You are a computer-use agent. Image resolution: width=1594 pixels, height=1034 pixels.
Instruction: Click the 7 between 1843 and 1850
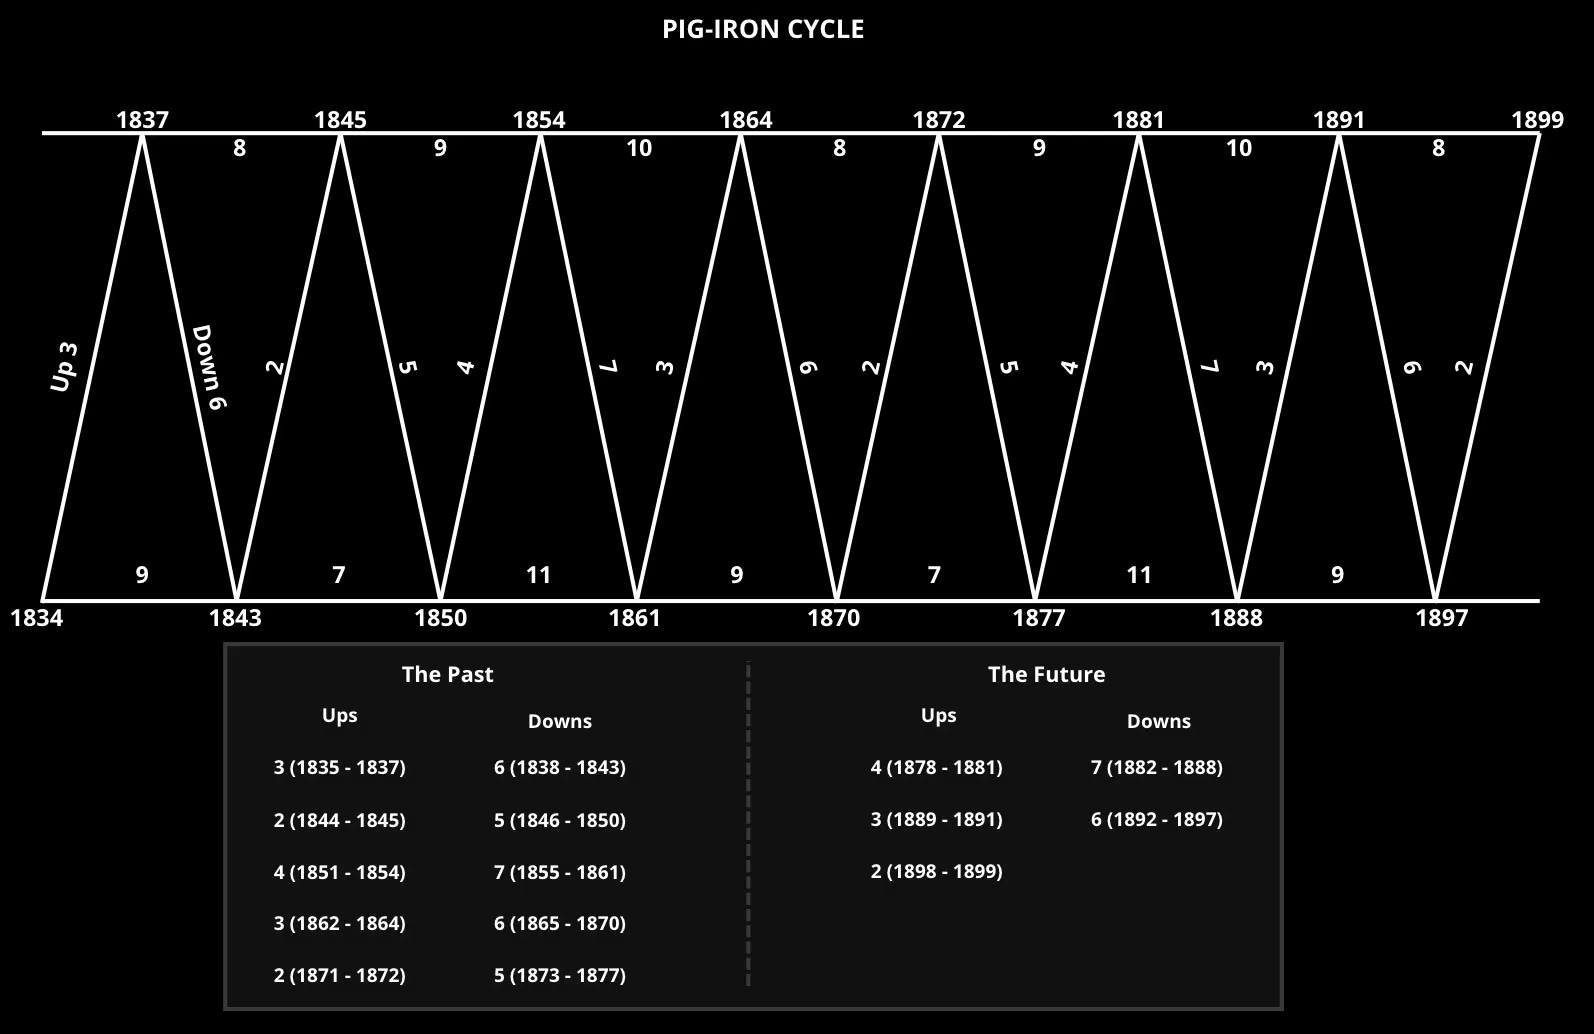click(339, 575)
